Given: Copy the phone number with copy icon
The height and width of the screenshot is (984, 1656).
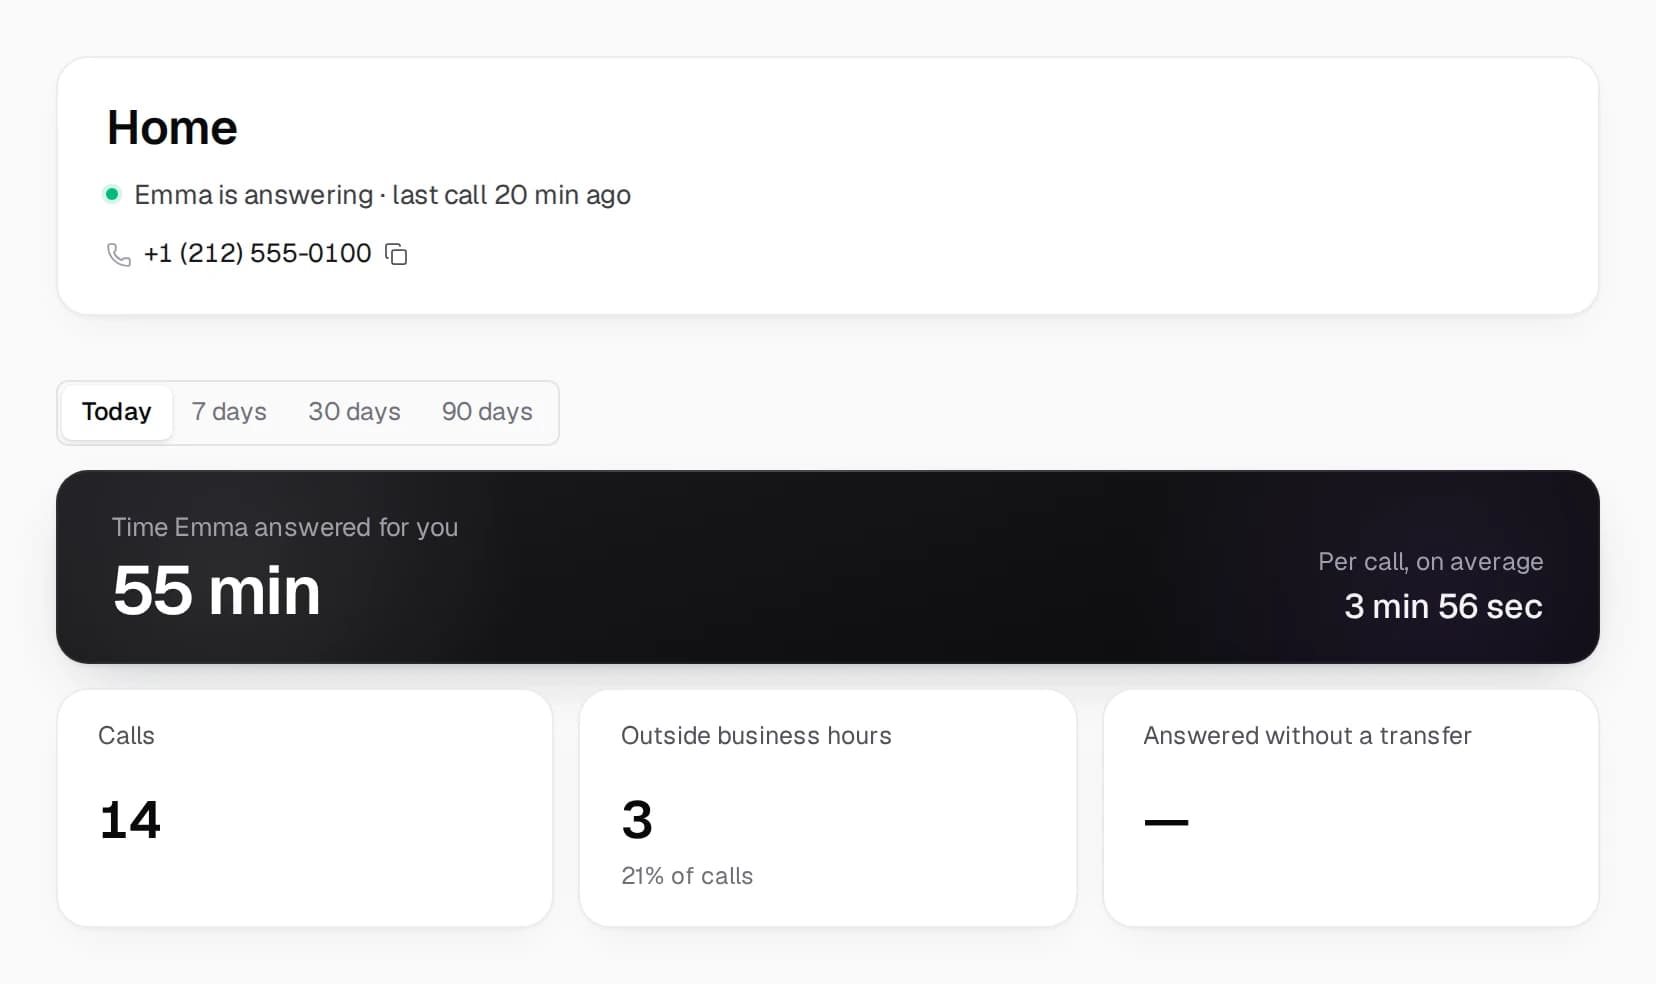Looking at the screenshot, I should coord(396,254).
